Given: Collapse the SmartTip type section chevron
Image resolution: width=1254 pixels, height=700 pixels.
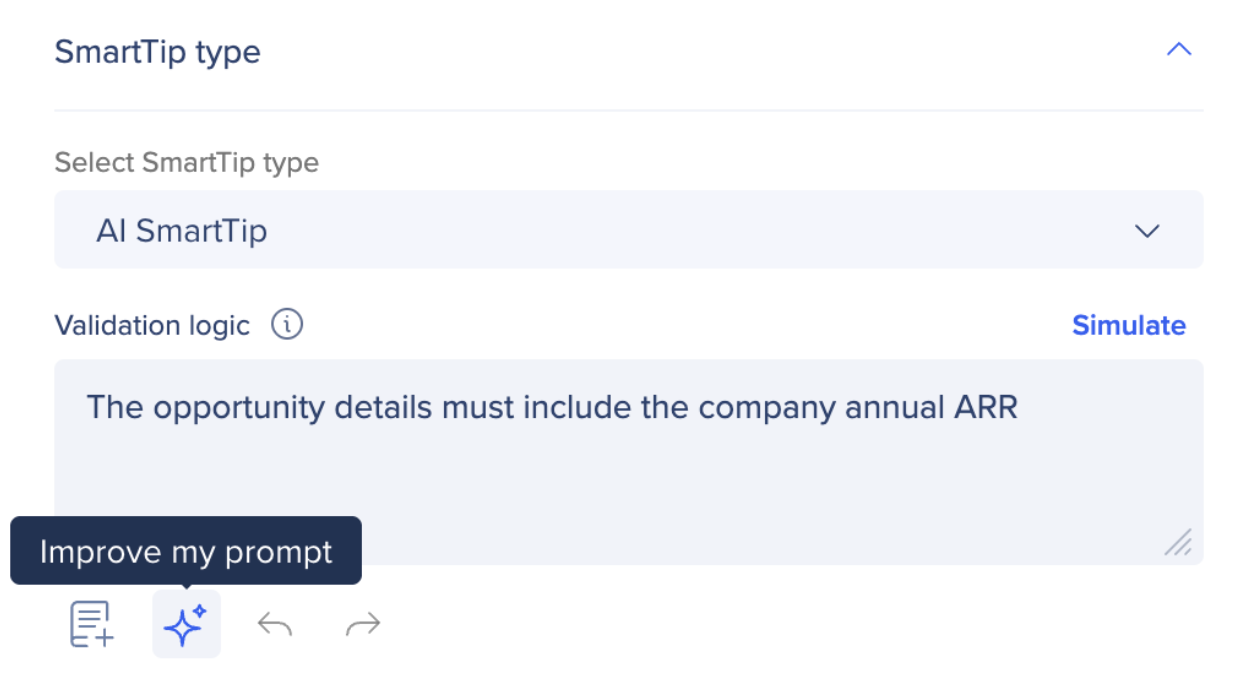Looking at the screenshot, I should coord(1179,50).
